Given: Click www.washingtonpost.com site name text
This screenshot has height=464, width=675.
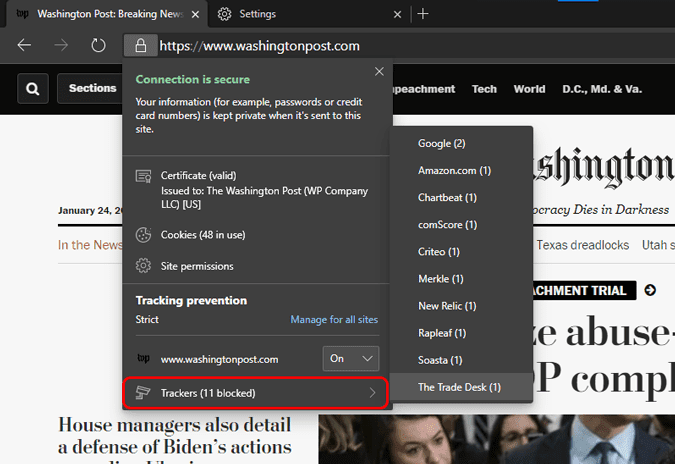Looking at the screenshot, I should [220, 359].
